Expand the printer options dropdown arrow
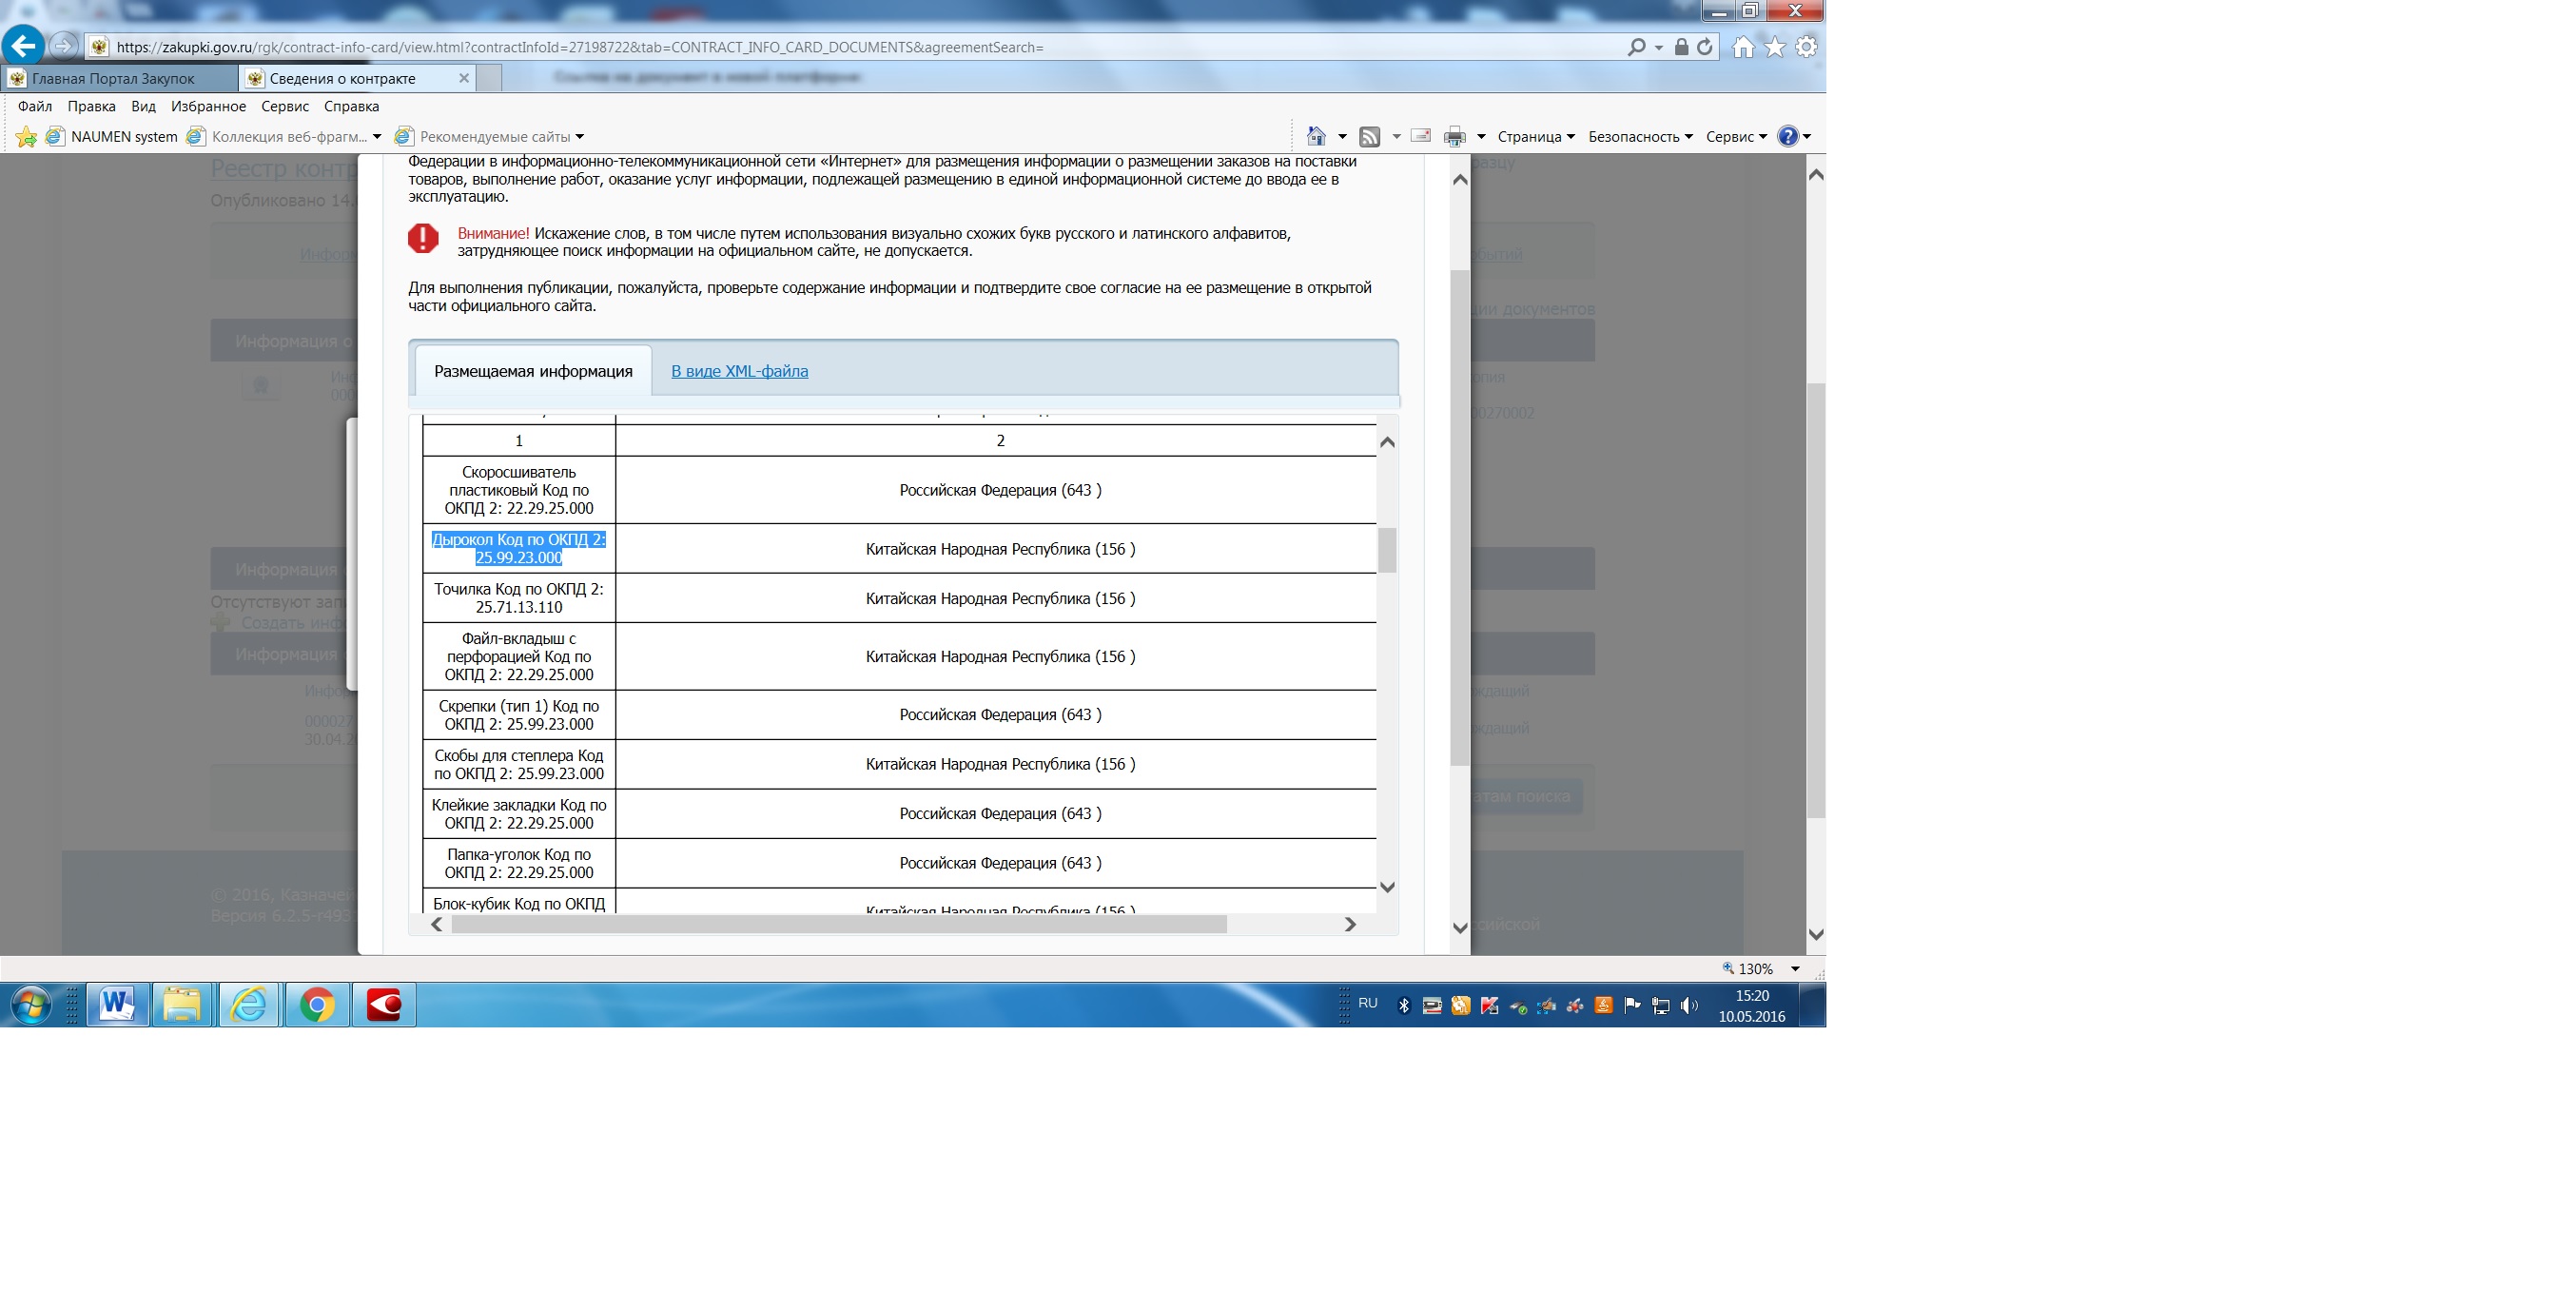Screen dimensions: 2576x1309 tap(1481, 137)
